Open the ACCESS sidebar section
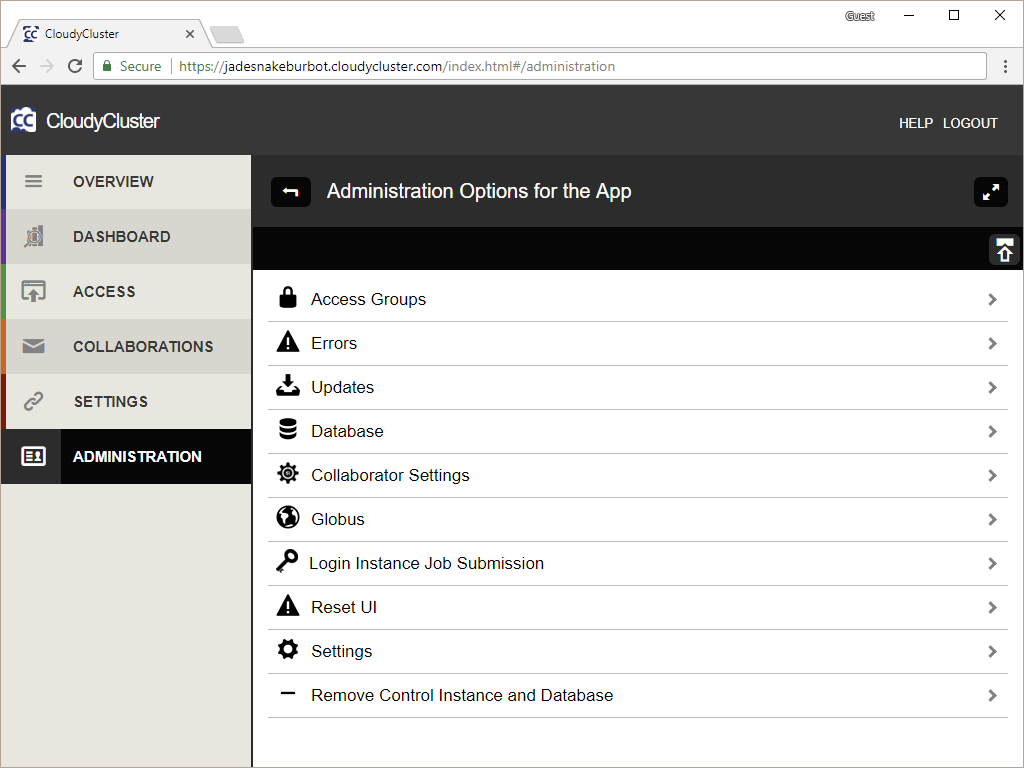Screen dimensions: 1024x768 pos(128,291)
